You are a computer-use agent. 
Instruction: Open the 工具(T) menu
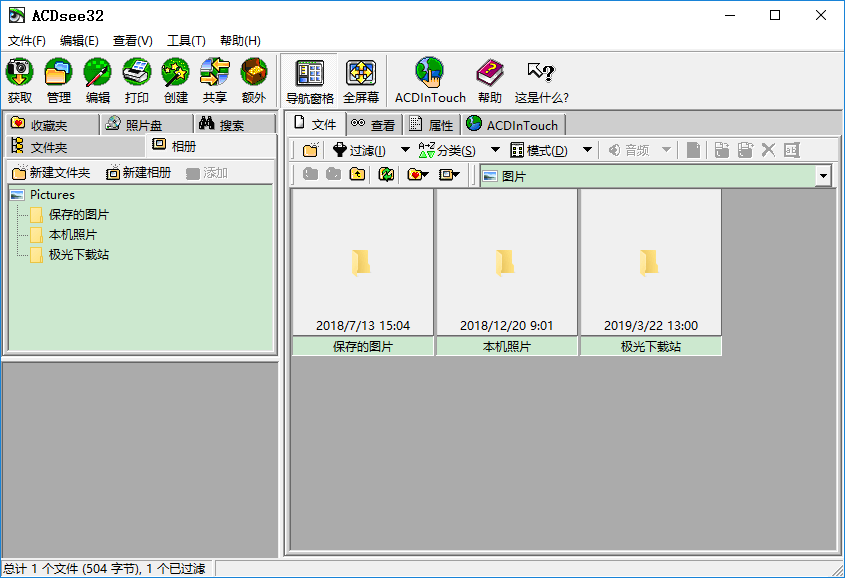[x=186, y=41]
